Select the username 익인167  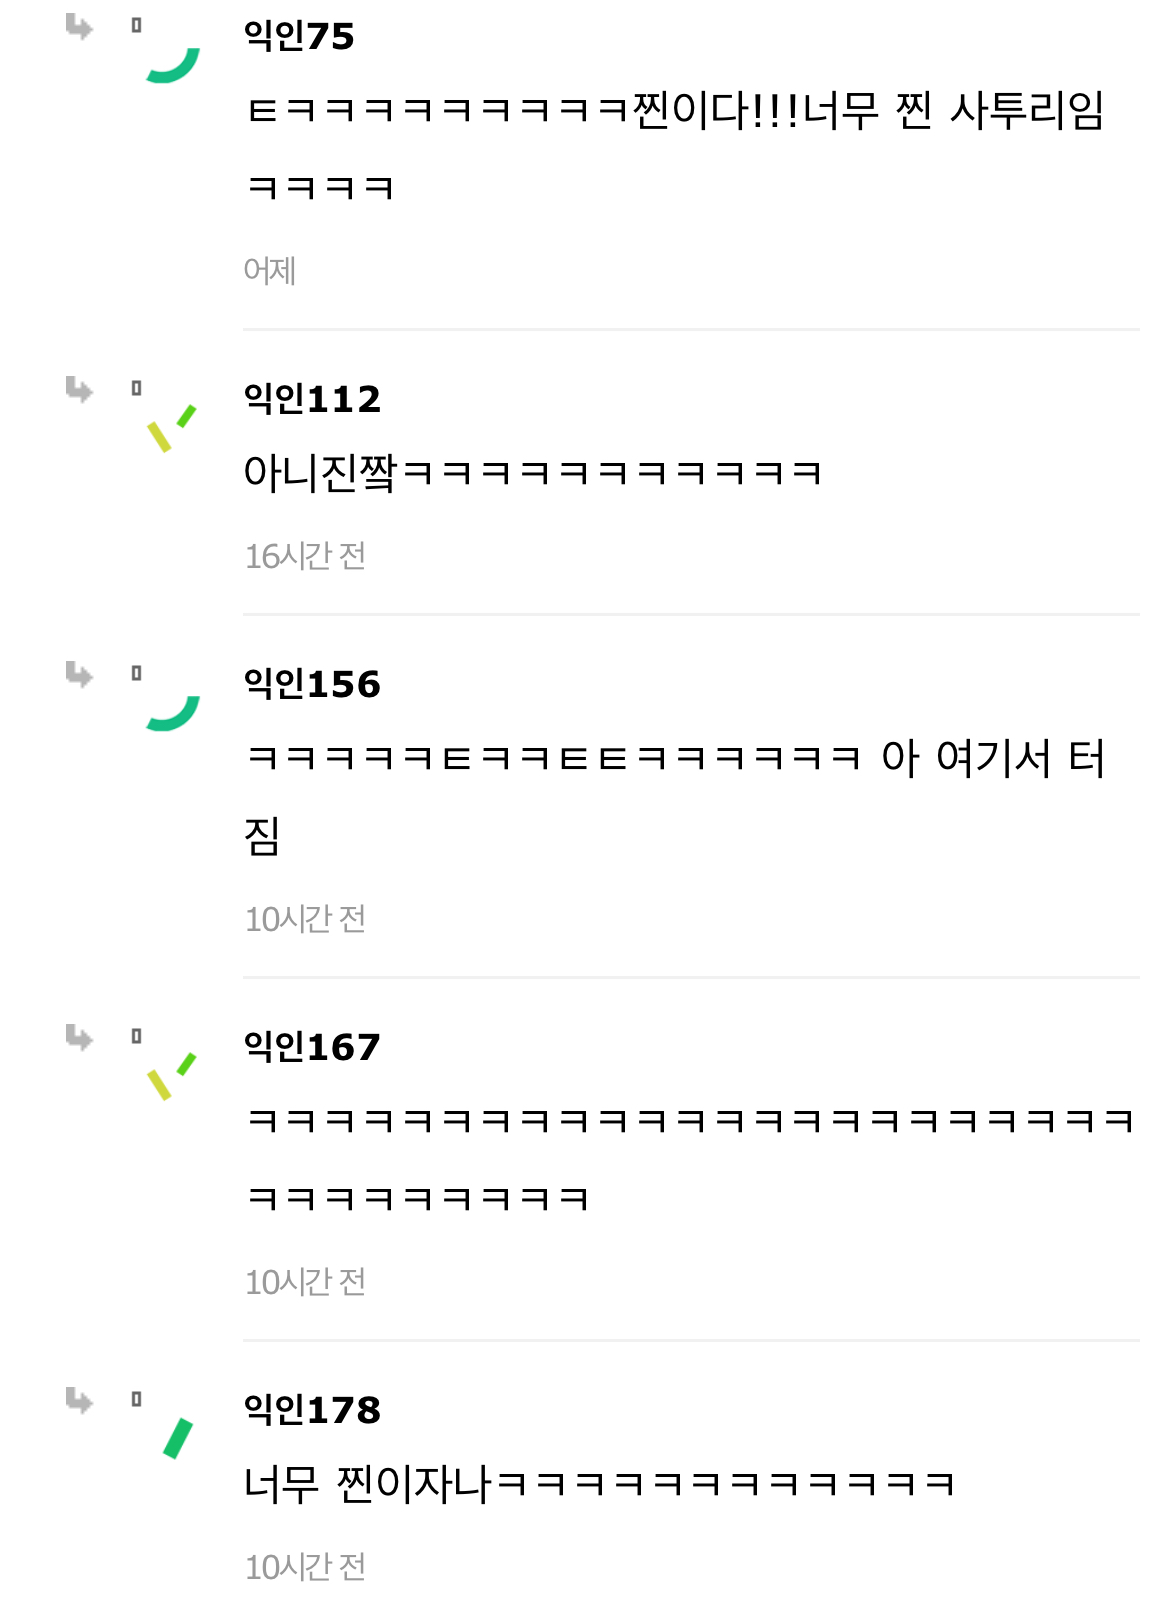(312, 1048)
